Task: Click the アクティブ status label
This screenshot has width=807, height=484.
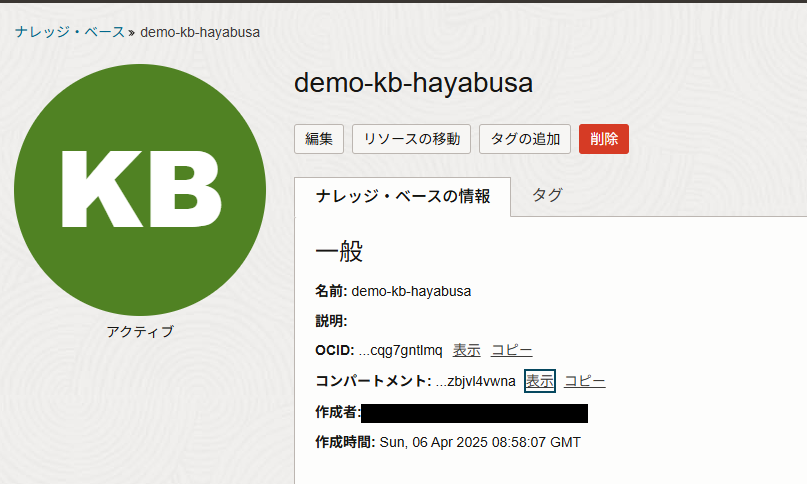Action: [x=140, y=332]
